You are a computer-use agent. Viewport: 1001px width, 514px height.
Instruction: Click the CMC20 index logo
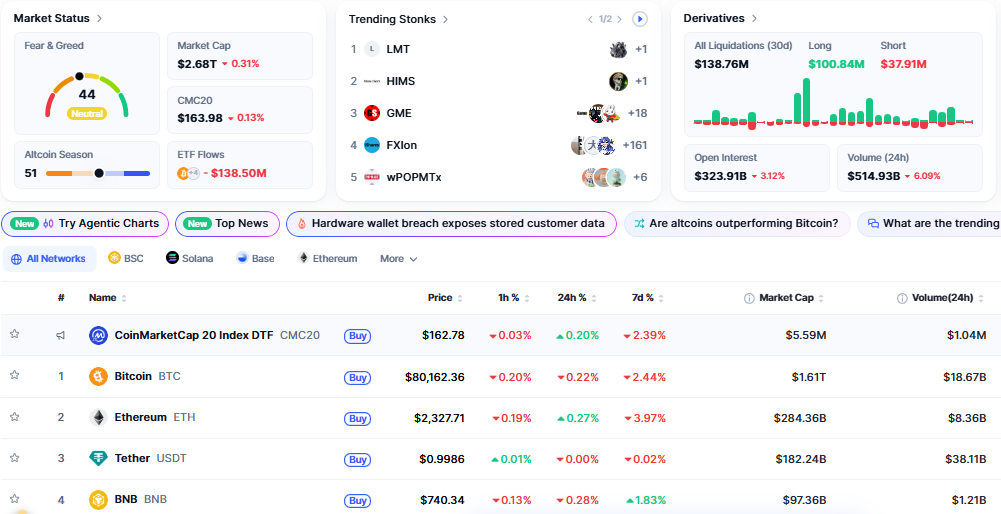click(98, 335)
